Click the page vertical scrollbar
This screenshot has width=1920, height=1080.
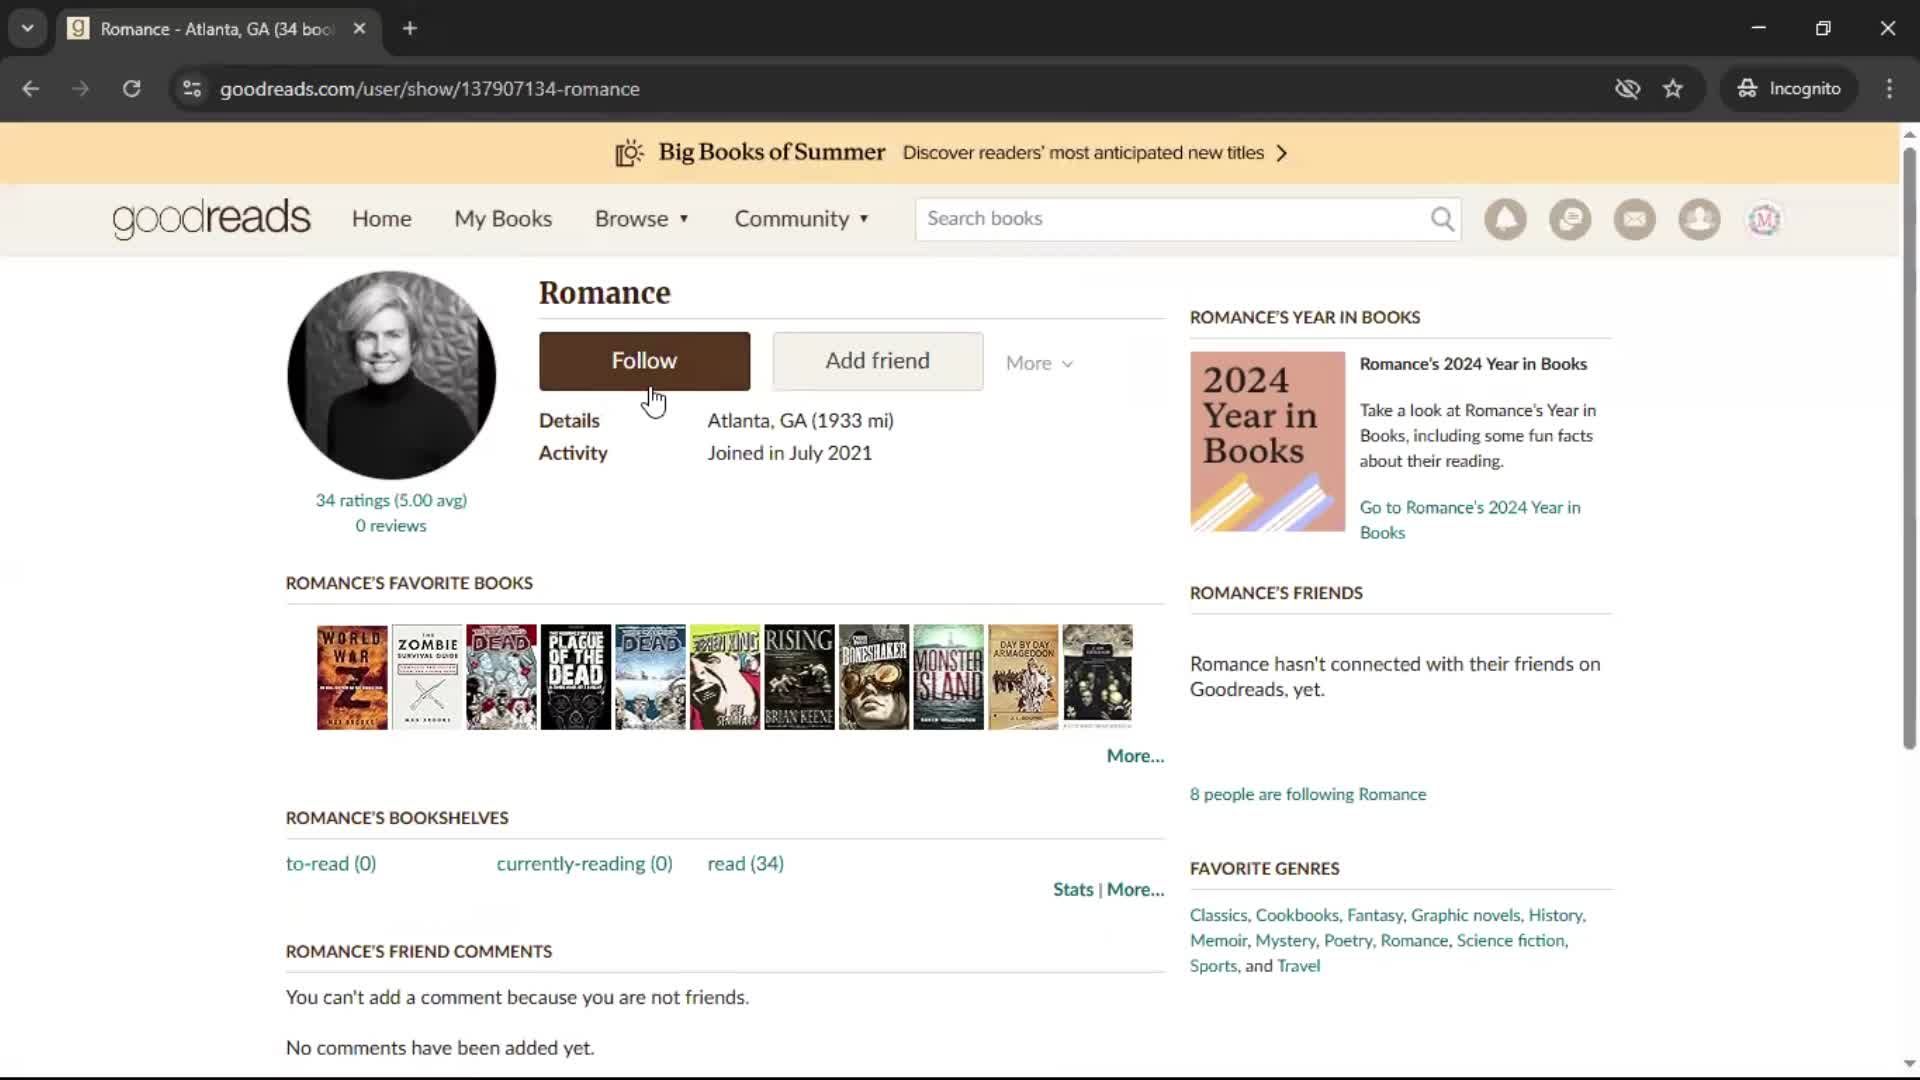pyautogui.click(x=1909, y=448)
